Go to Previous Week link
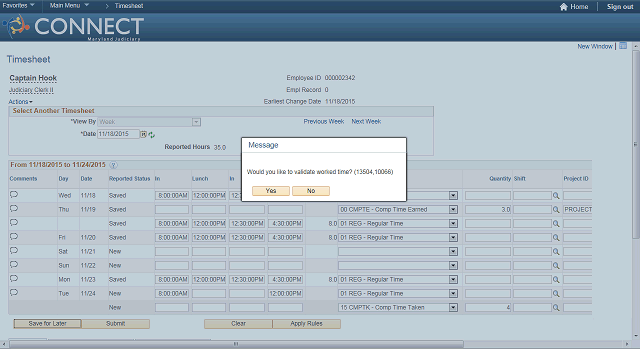Viewport: 640px width, 360px height. point(324,122)
